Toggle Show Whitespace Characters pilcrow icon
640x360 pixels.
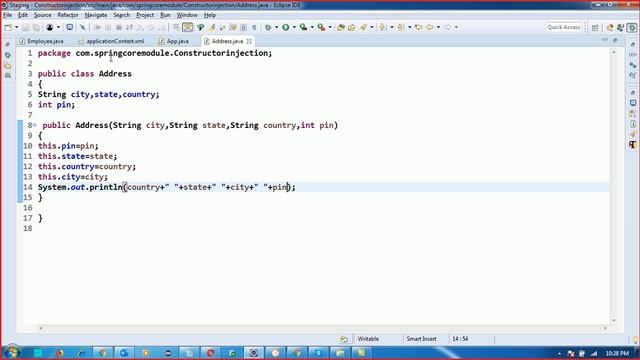[x=254, y=27]
